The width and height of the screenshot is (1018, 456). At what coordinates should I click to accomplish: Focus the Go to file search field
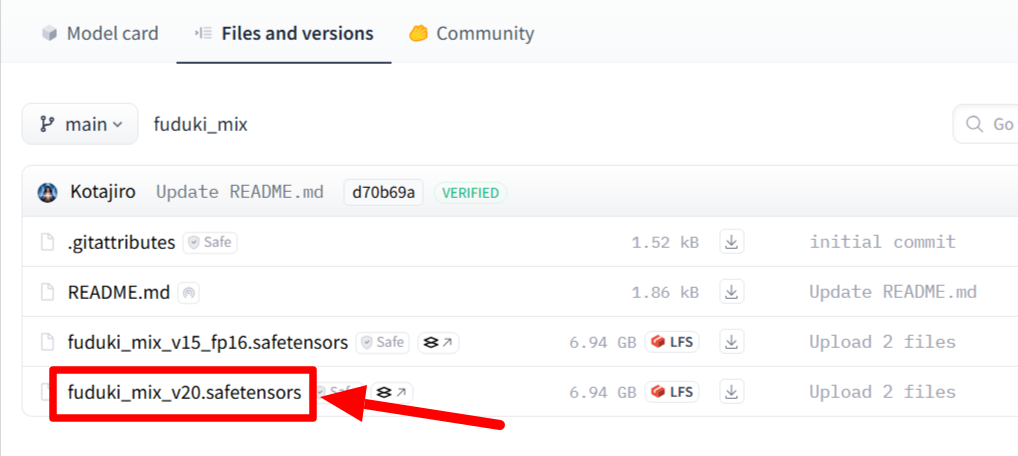click(x=986, y=124)
